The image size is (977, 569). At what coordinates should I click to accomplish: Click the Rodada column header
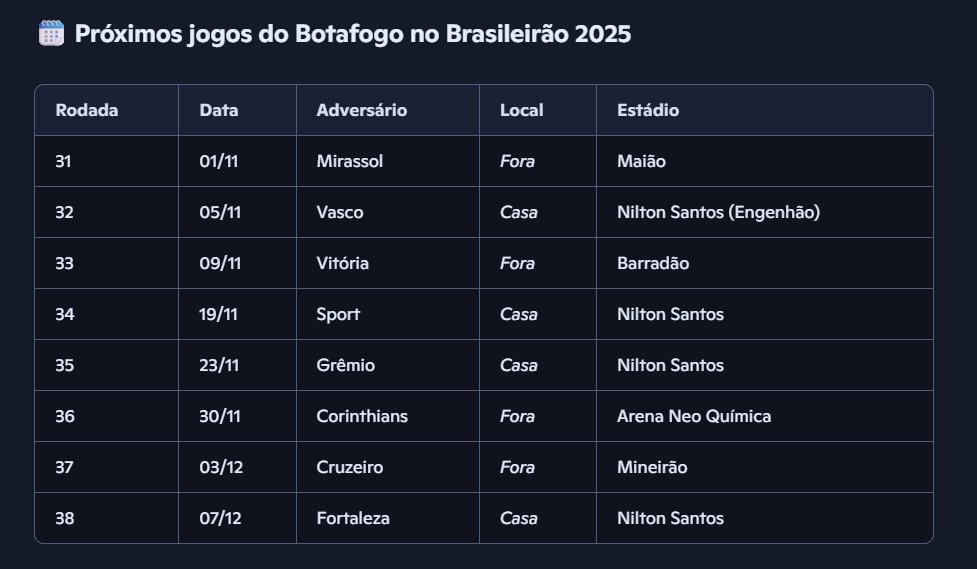87,110
